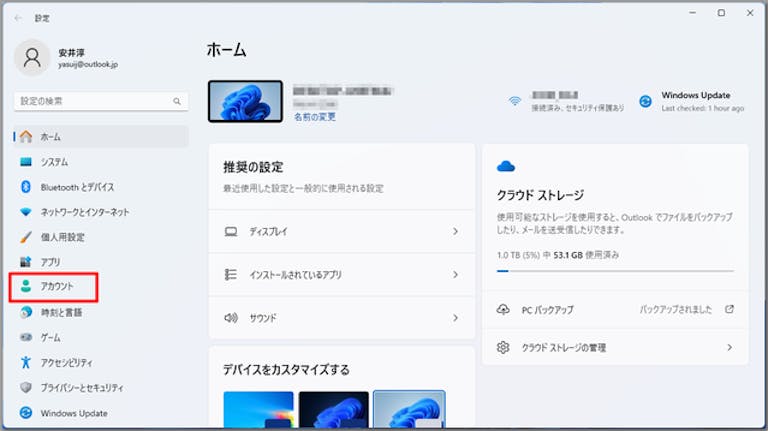The width and height of the screenshot is (768, 431).
Task: Click the アカウント person icon
Action: pos(26,287)
